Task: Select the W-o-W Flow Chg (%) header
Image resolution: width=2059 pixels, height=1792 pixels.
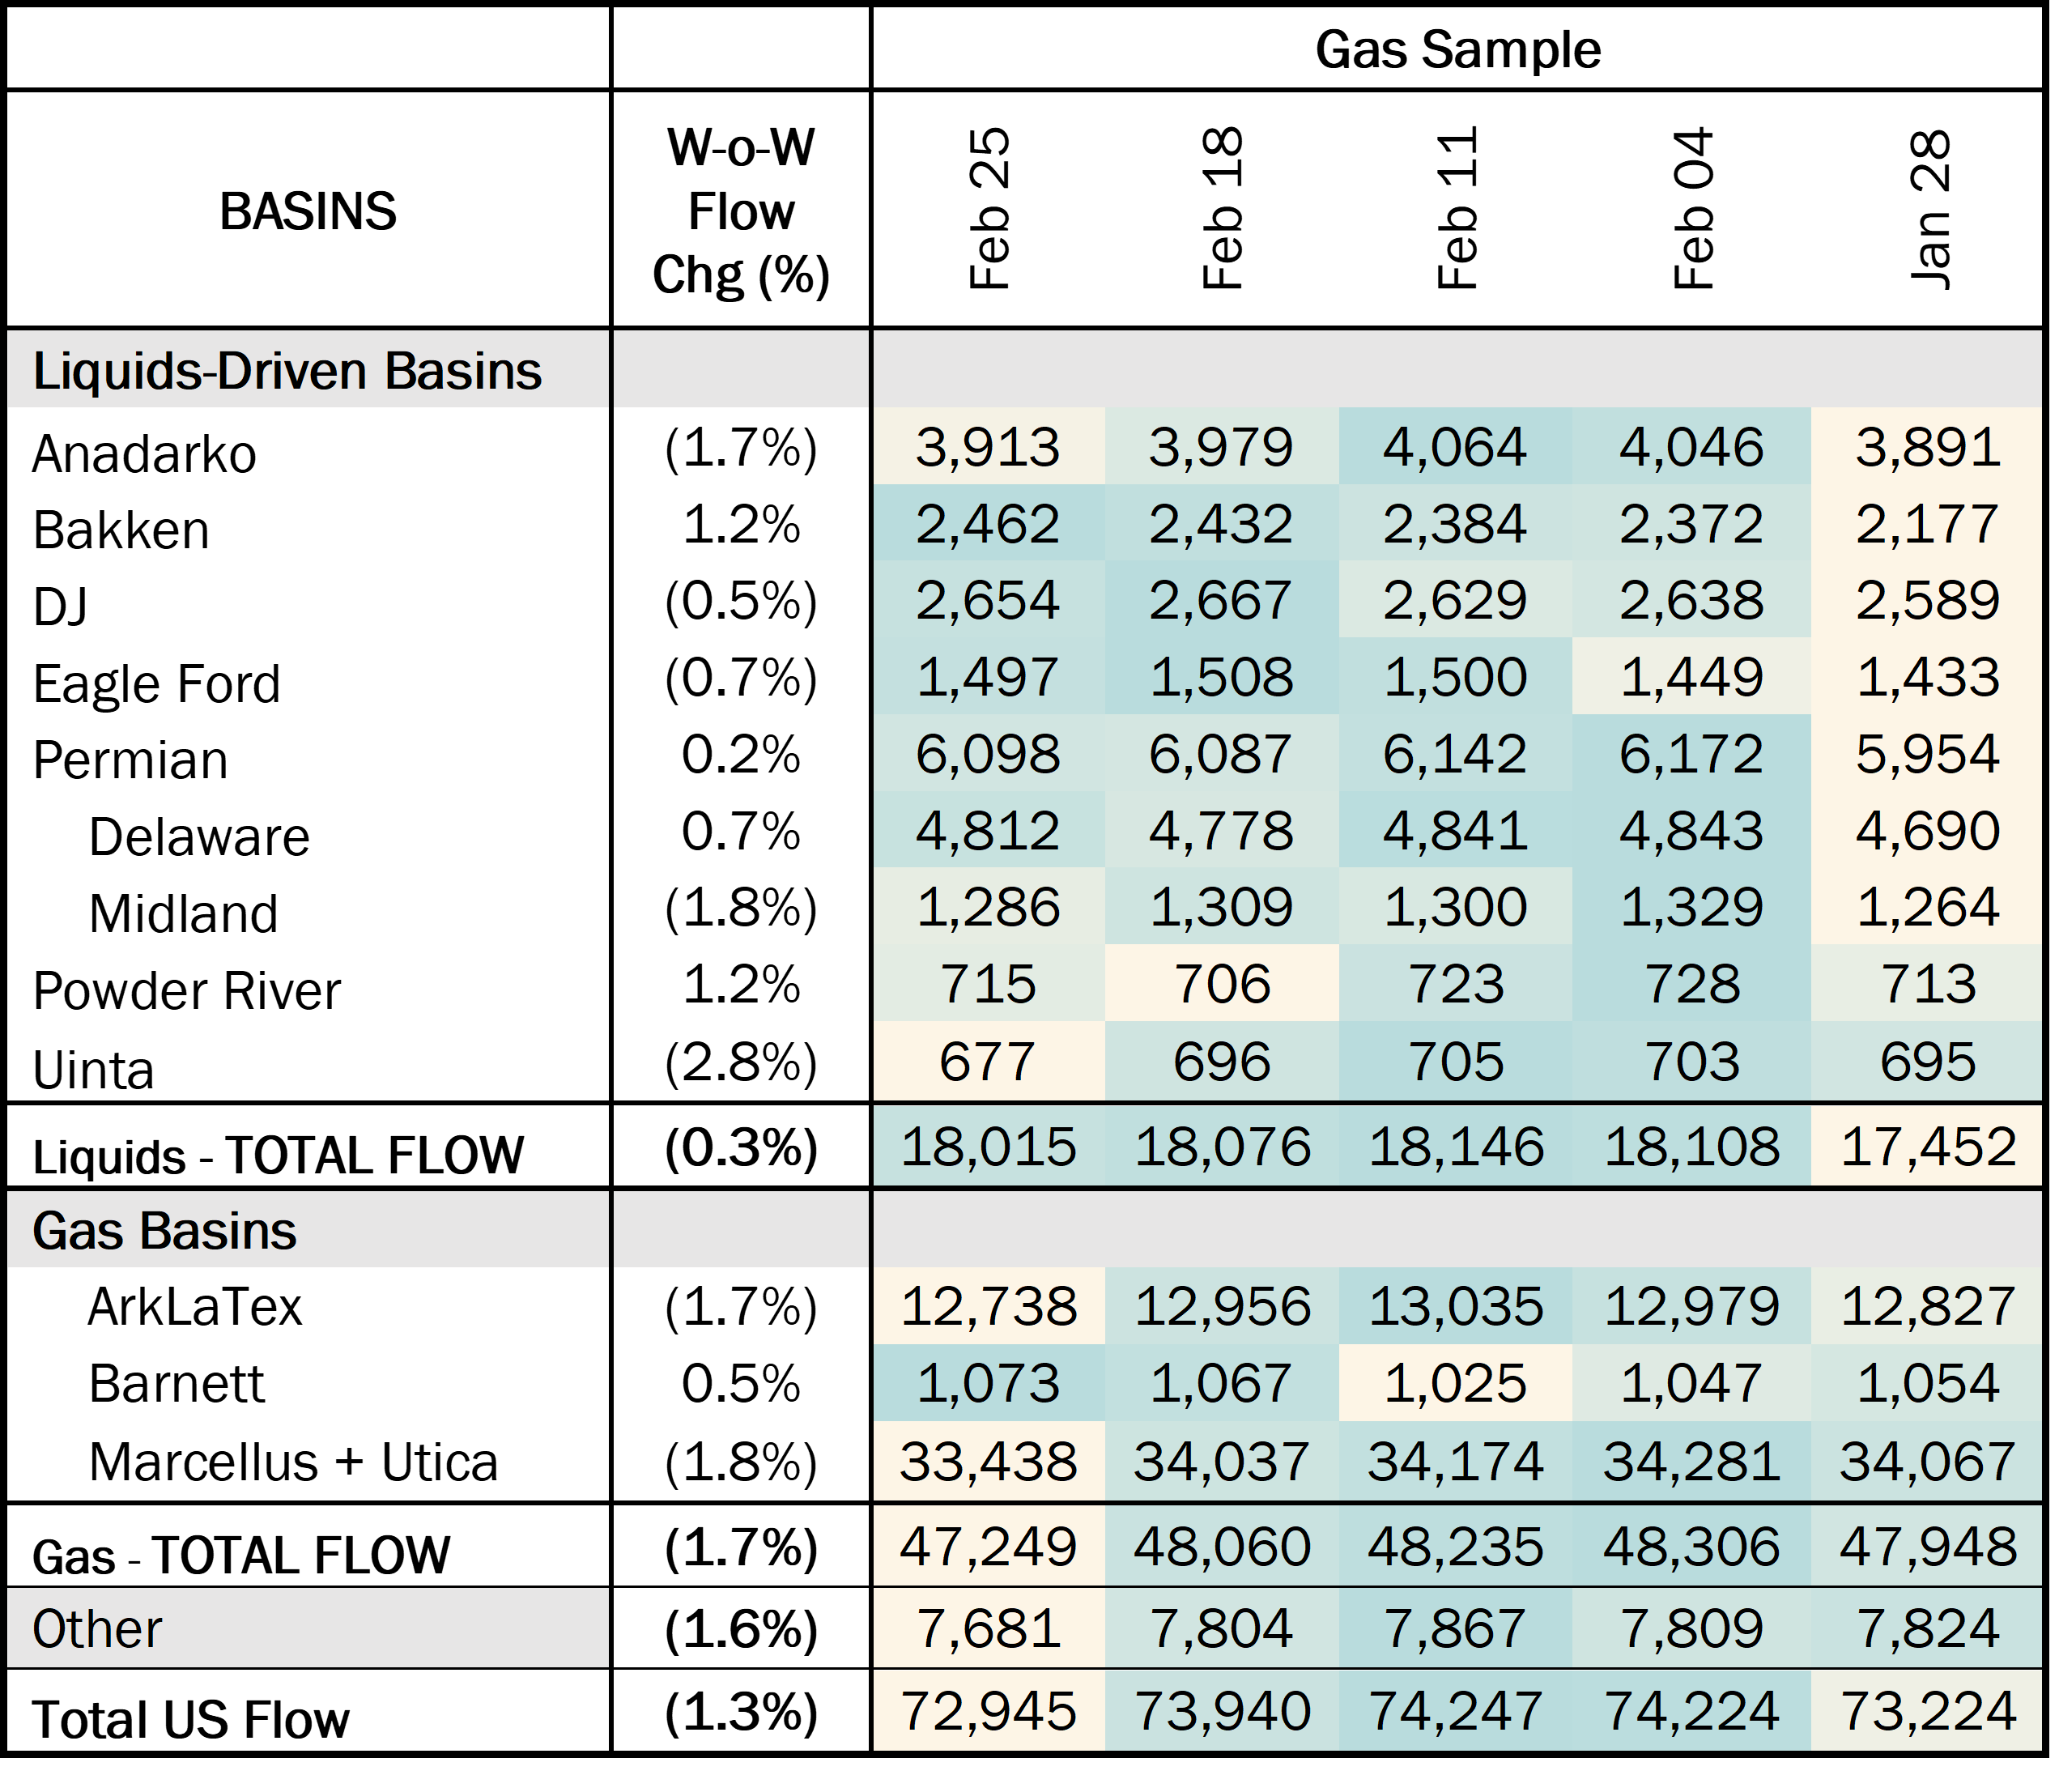Action: pos(741,211)
